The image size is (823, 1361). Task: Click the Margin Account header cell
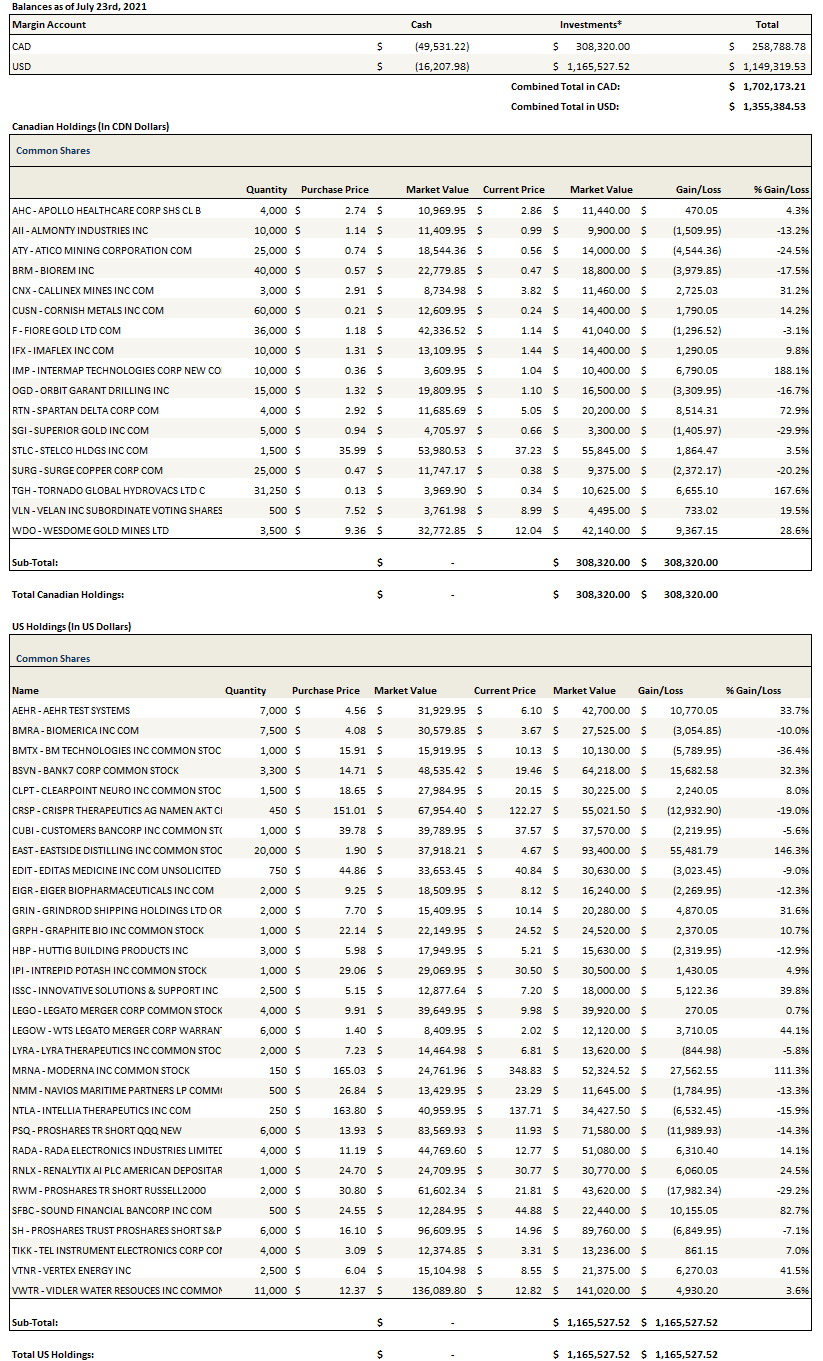(49, 25)
